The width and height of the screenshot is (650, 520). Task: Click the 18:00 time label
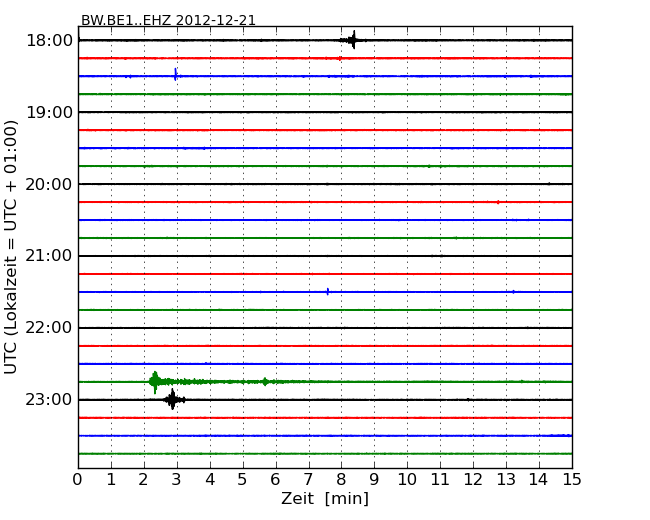click(x=49, y=41)
